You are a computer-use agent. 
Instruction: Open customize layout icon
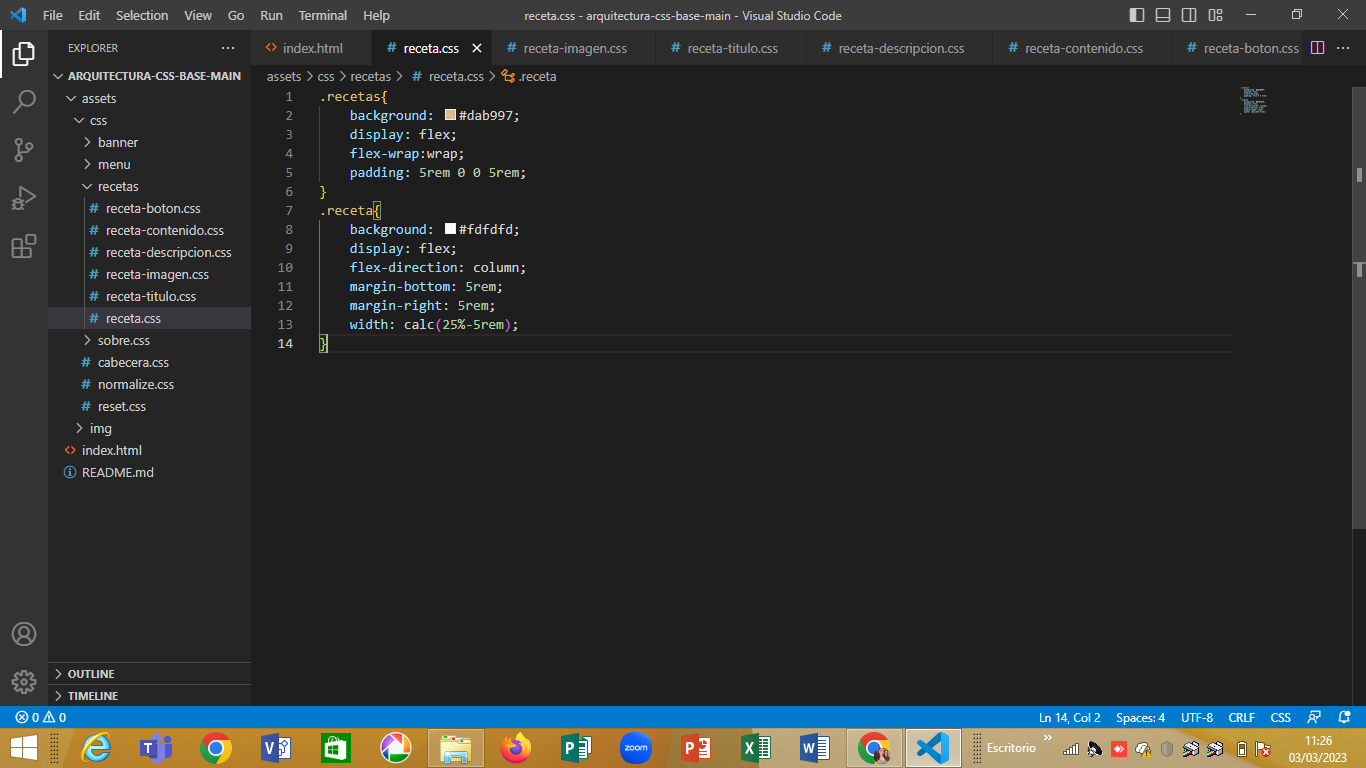click(x=1215, y=15)
